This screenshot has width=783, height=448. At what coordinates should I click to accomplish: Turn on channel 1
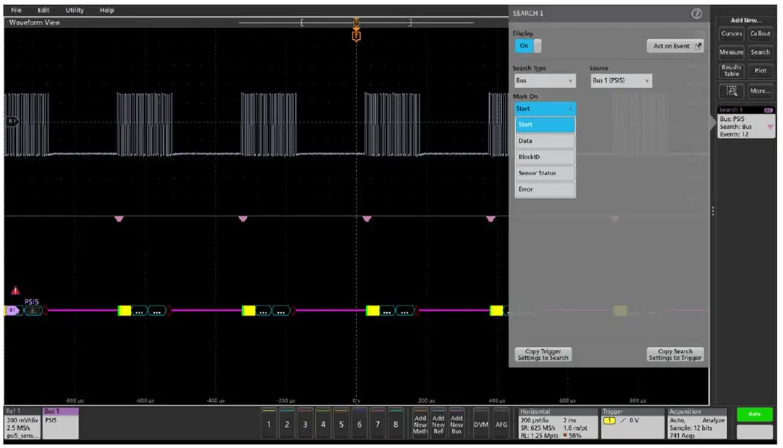point(269,424)
